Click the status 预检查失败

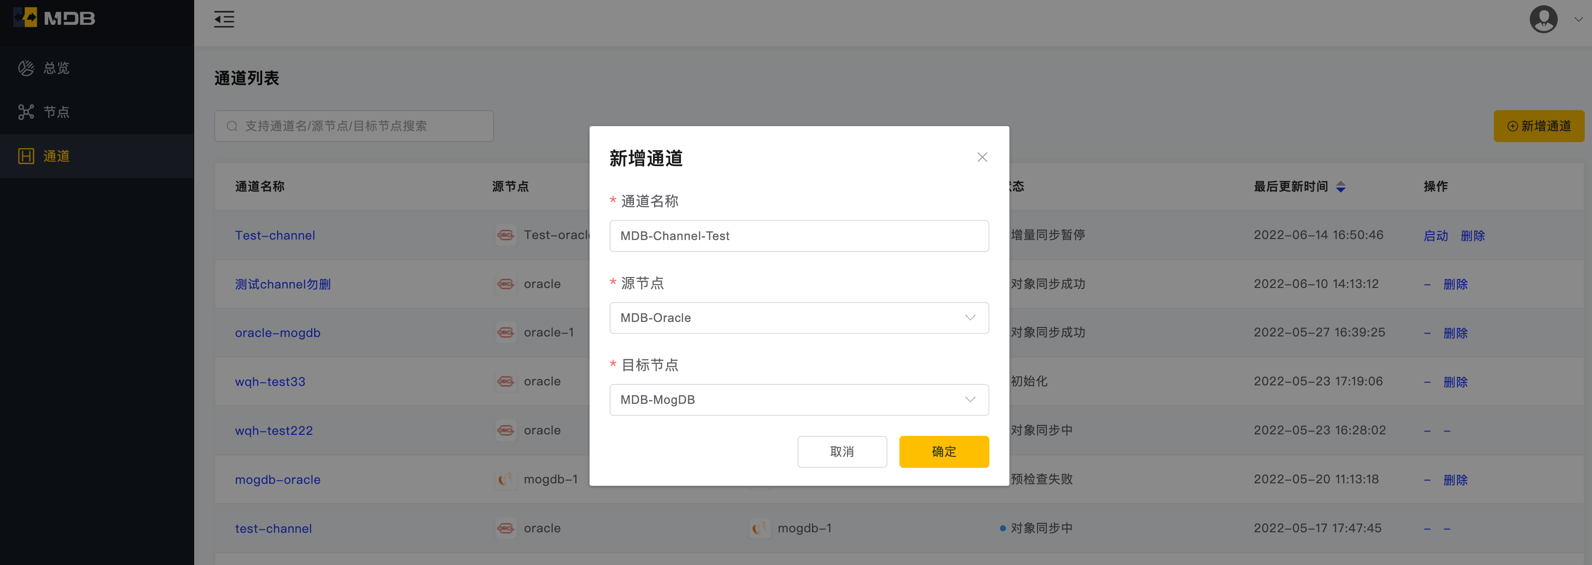1041,479
